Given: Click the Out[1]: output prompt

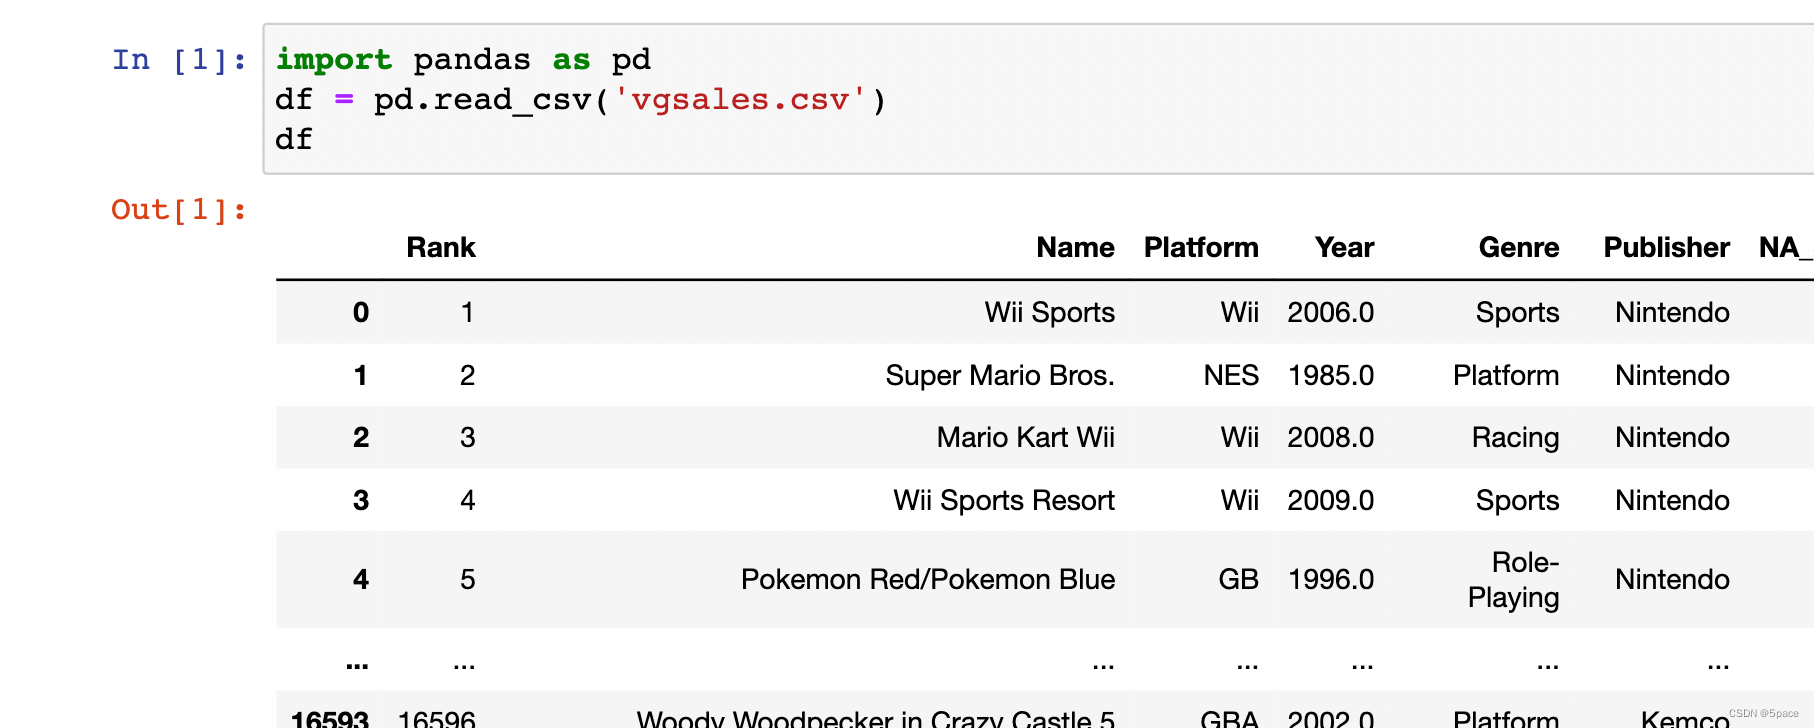Looking at the screenshot, I should coord(179,210).
